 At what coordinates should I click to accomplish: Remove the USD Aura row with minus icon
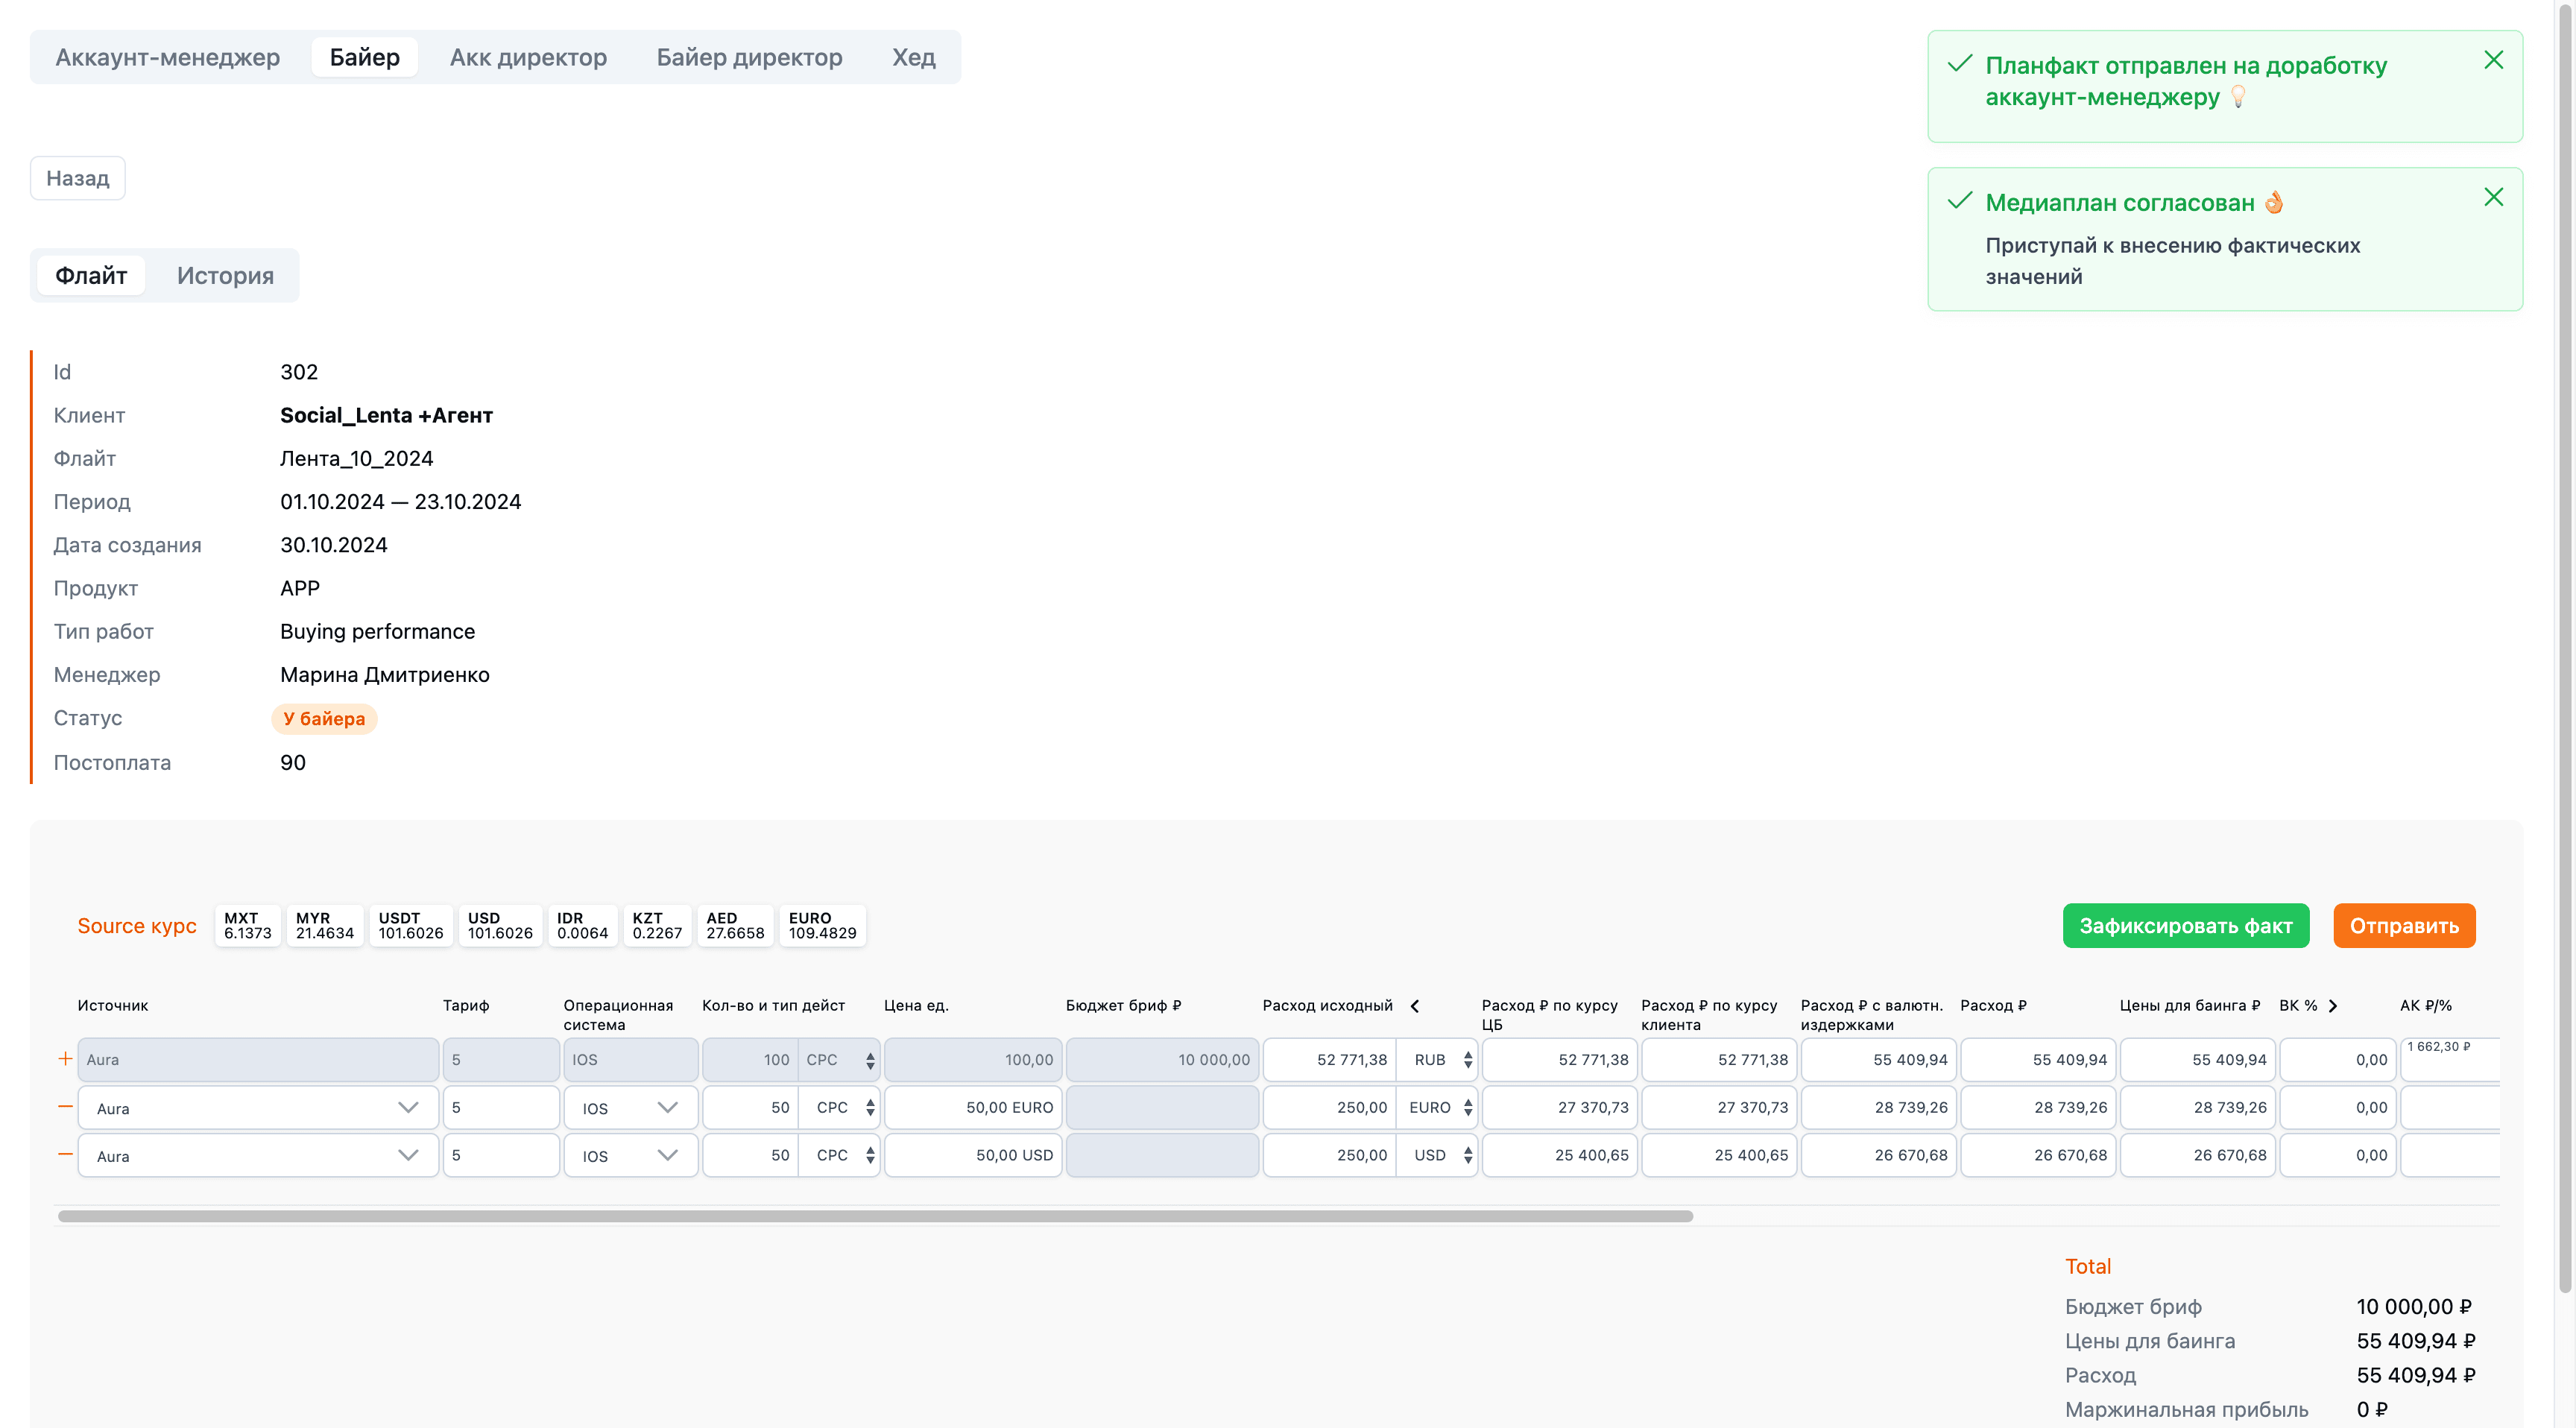65,1154
